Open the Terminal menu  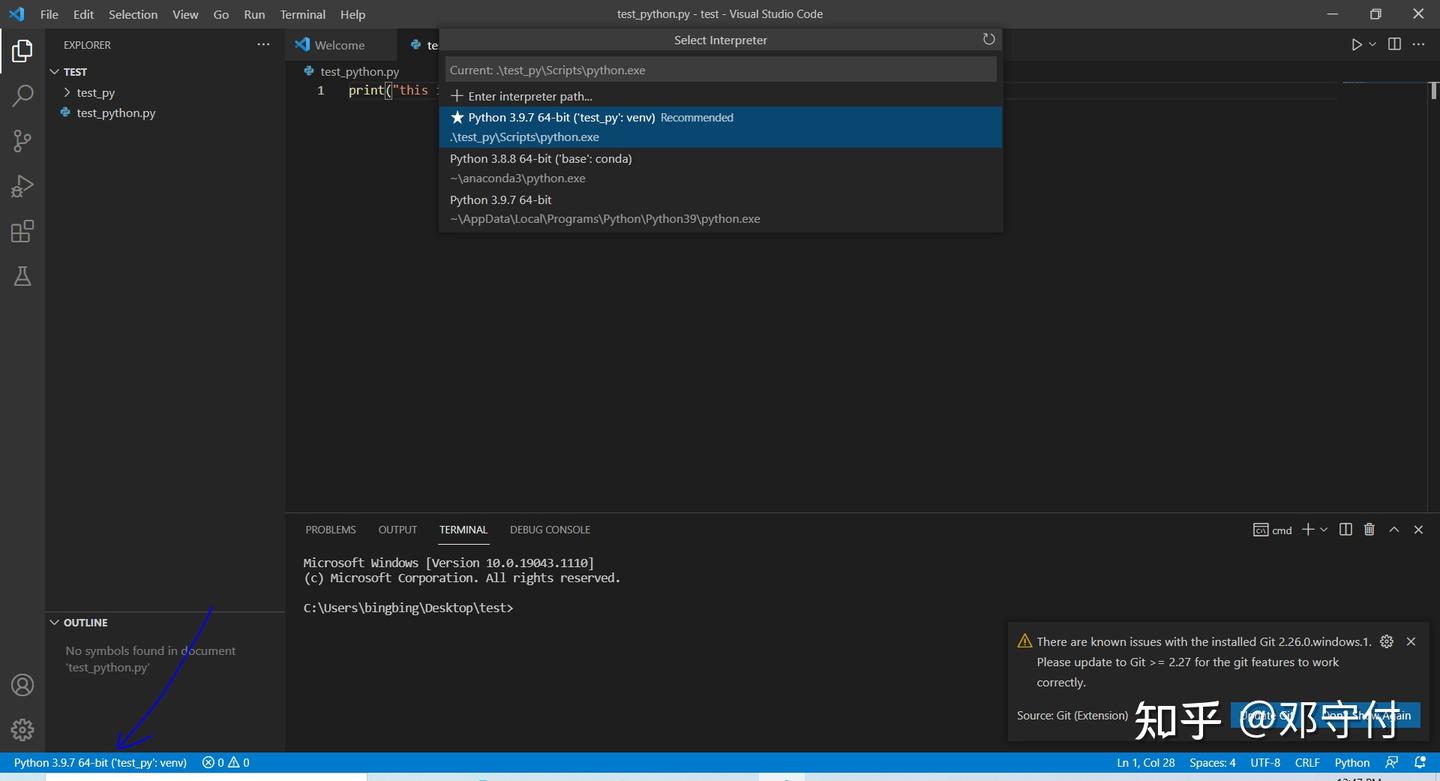tap(302, 14)
